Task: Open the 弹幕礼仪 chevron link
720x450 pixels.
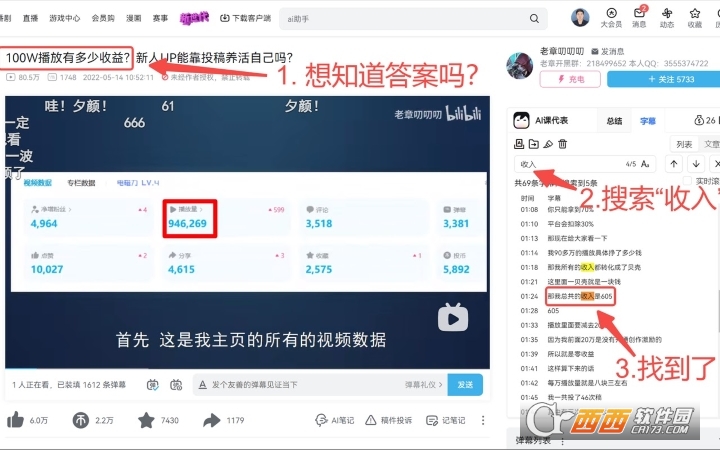Action: point(423,385)
